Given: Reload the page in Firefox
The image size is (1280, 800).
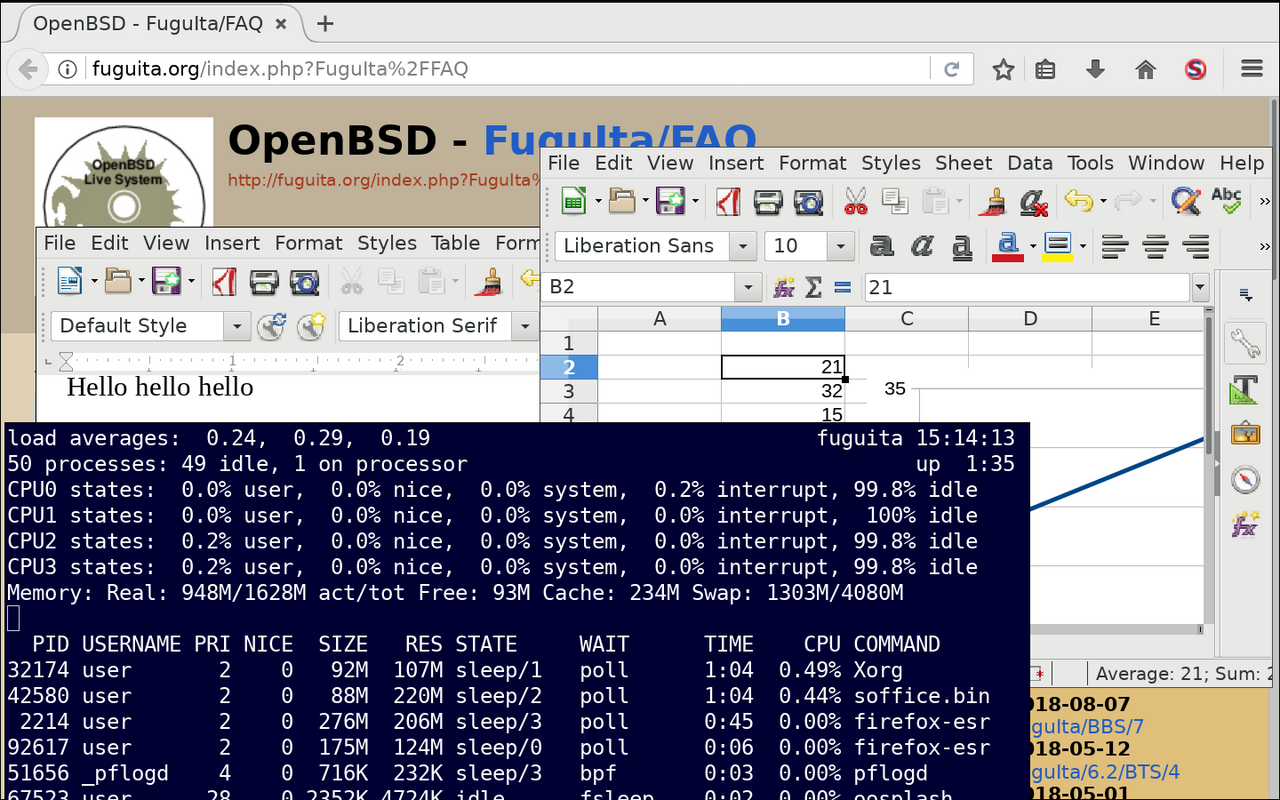Looking at the screenshot, I should click(x=952, y=69).
